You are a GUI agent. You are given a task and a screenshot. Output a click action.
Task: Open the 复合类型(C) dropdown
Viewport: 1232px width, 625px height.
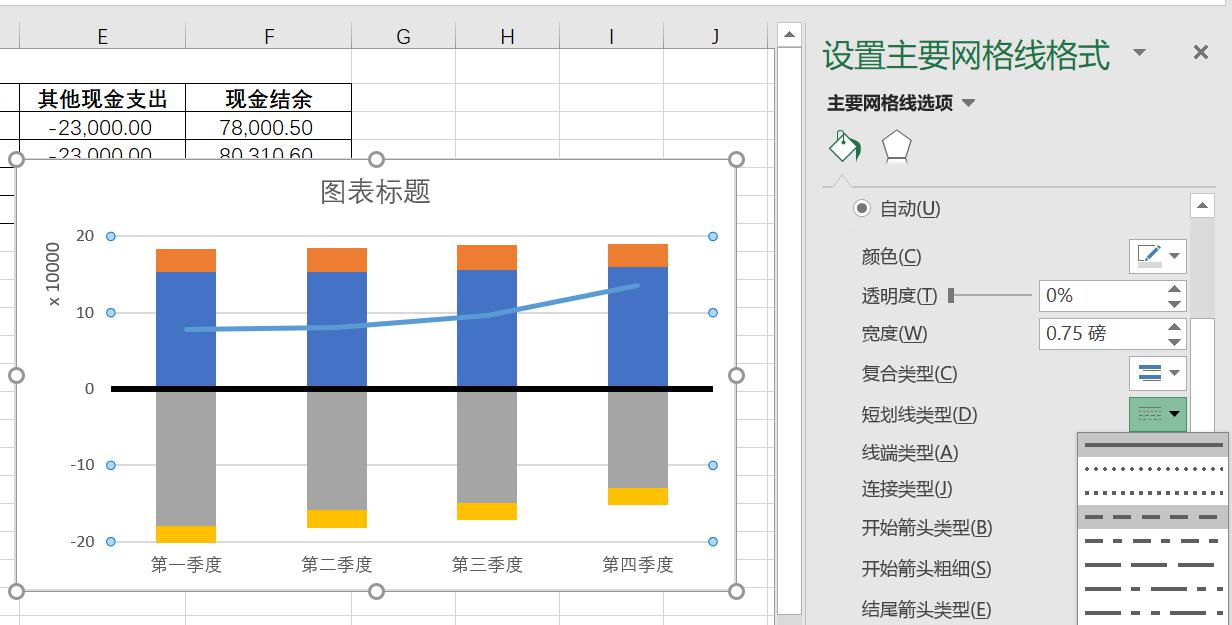[x=1157, y=373]
